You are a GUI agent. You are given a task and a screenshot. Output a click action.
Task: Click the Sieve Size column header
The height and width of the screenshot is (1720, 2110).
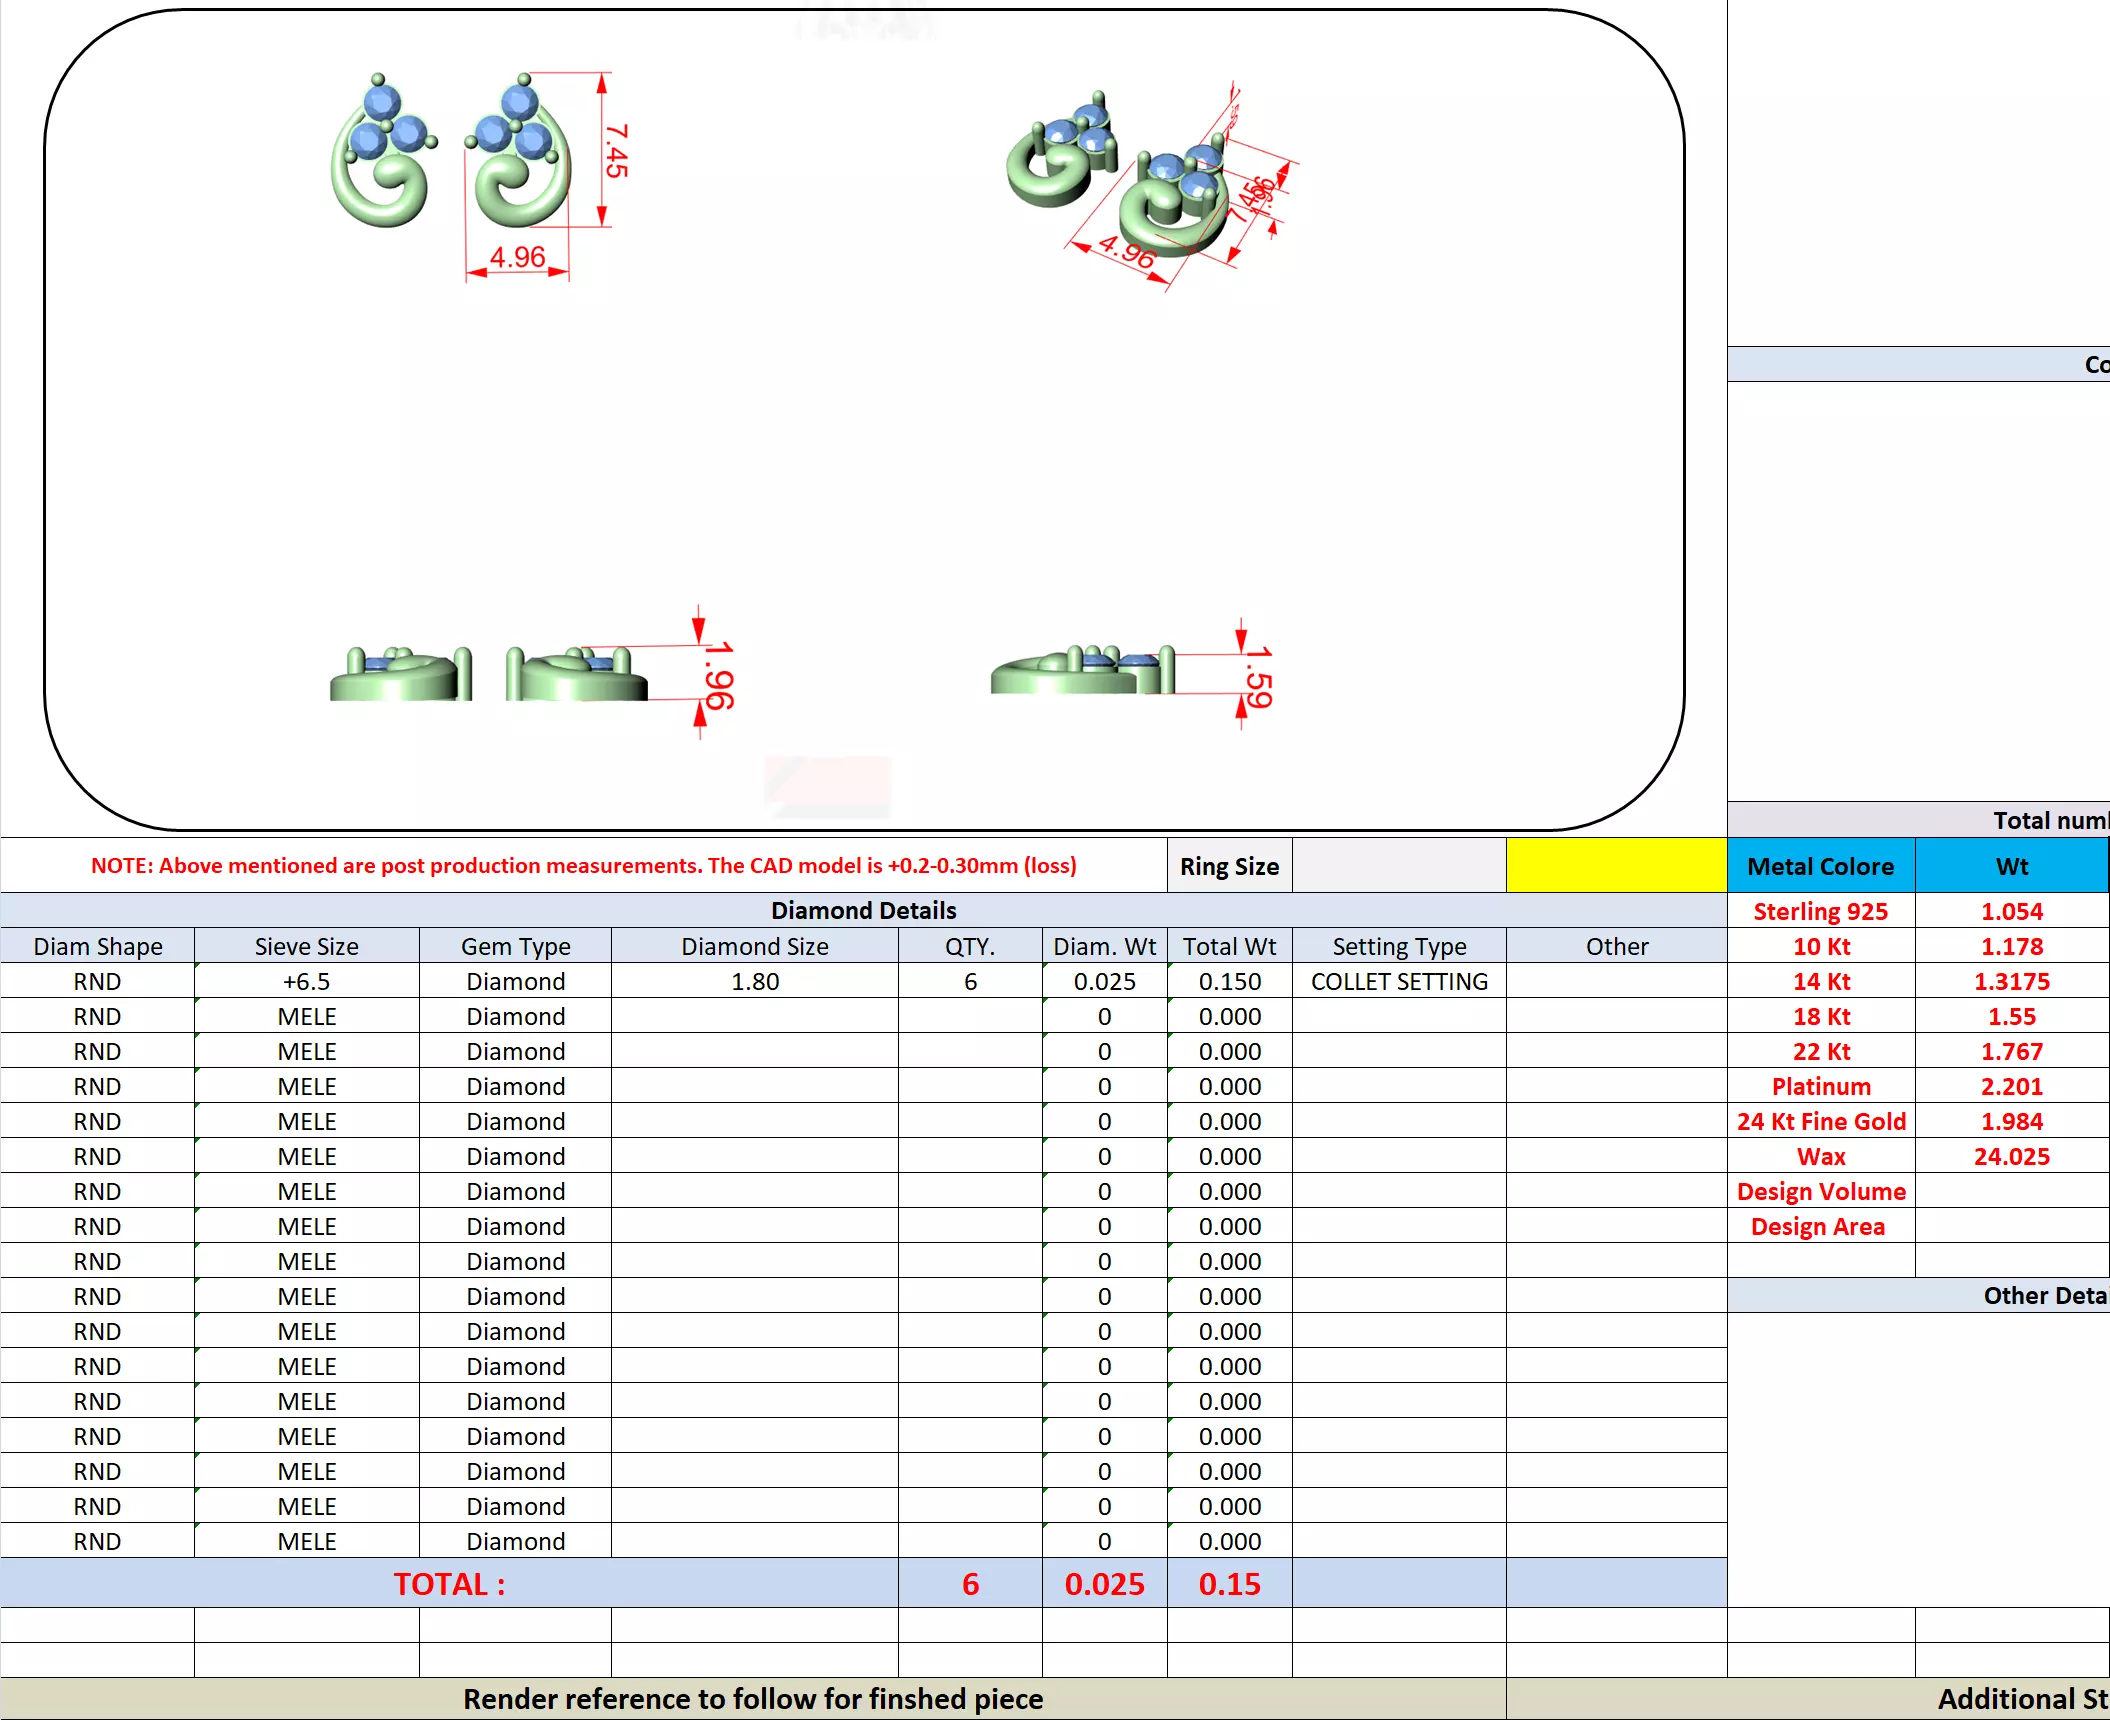(x=306, y=946)
